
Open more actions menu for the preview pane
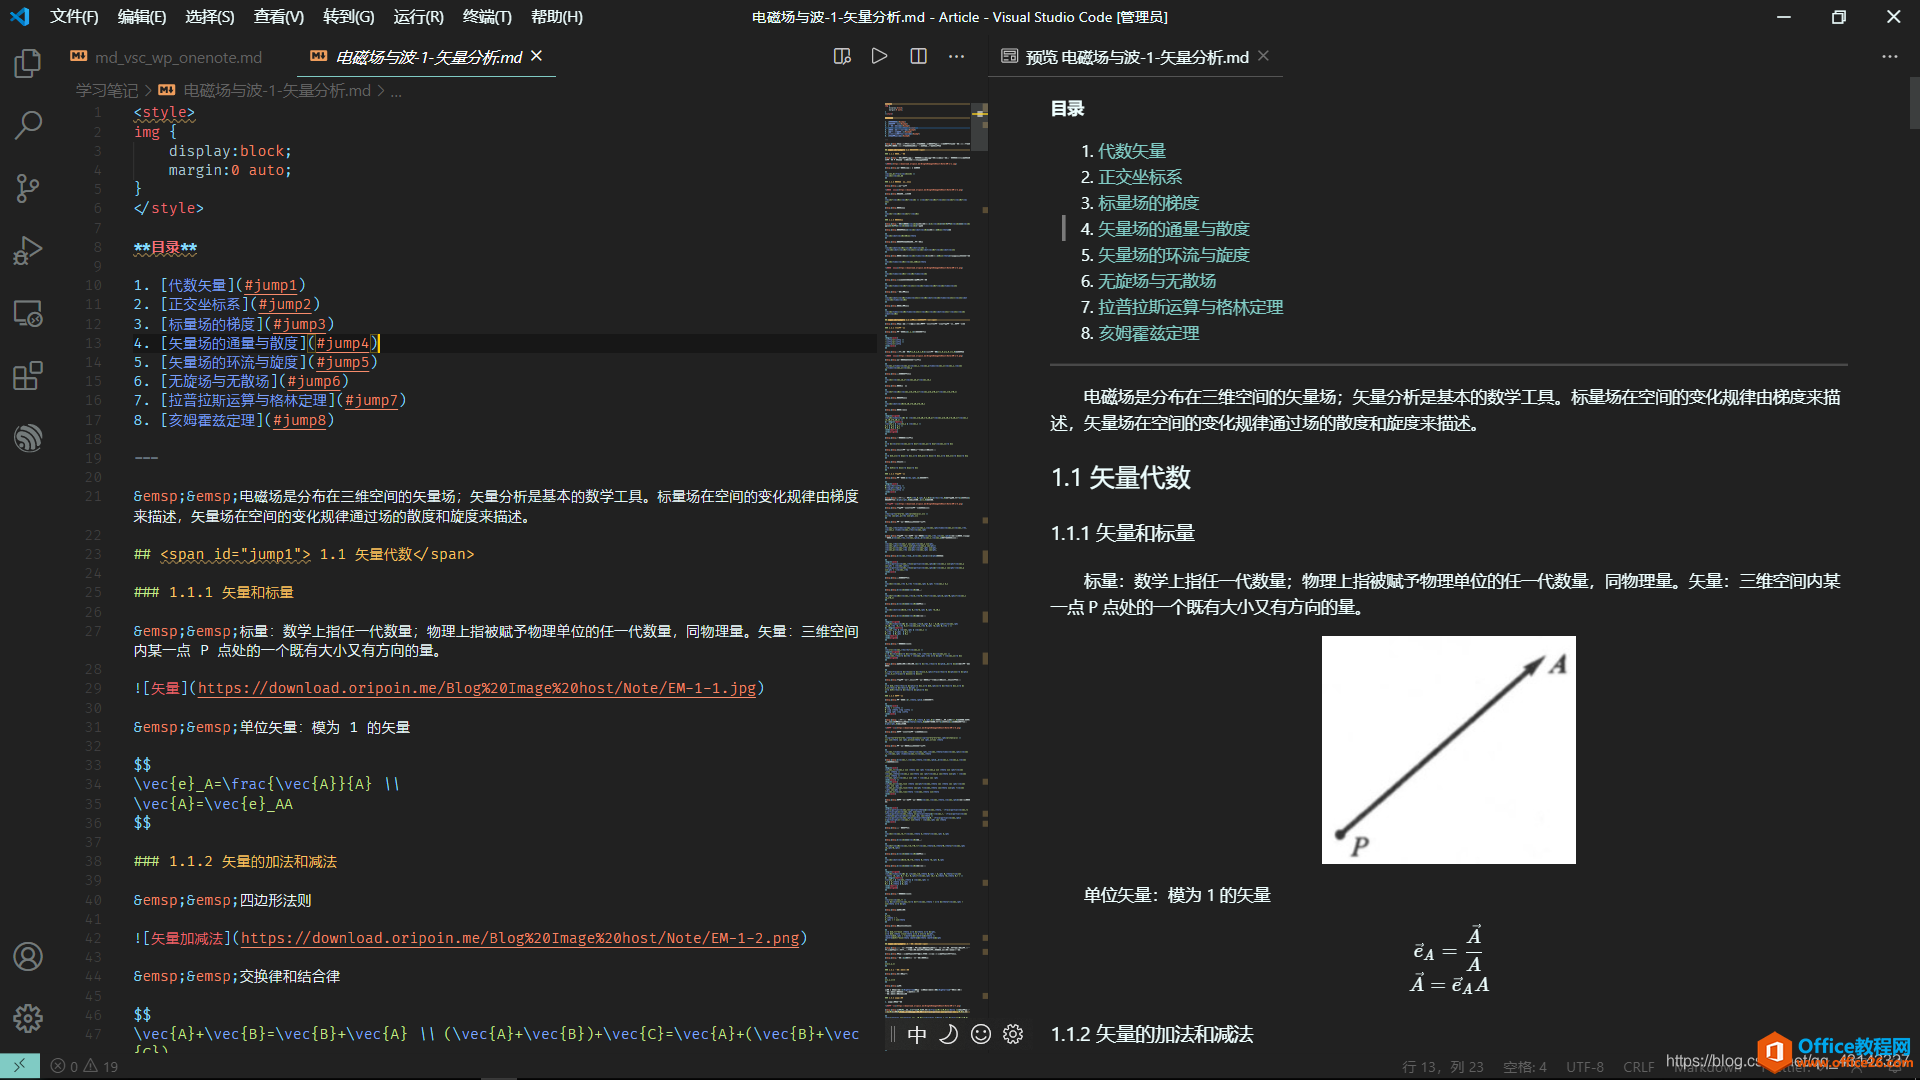pos(1889,56)
